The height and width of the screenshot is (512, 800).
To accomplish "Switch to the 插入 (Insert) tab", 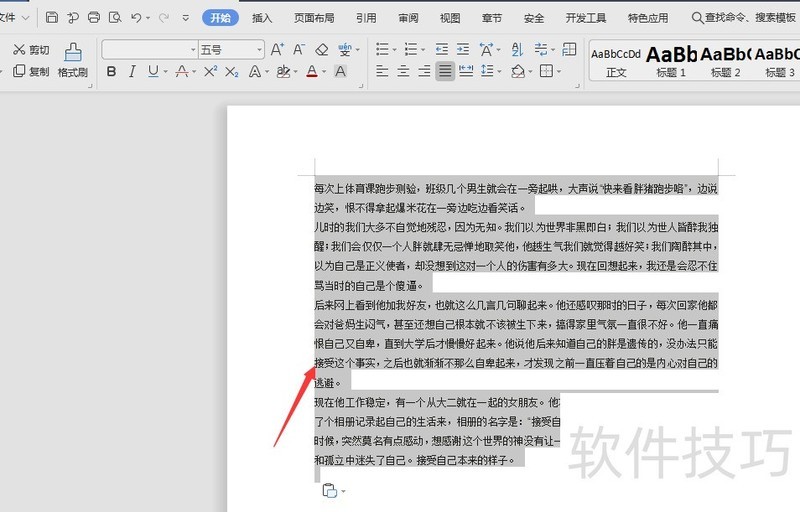I will click(262, 18).
